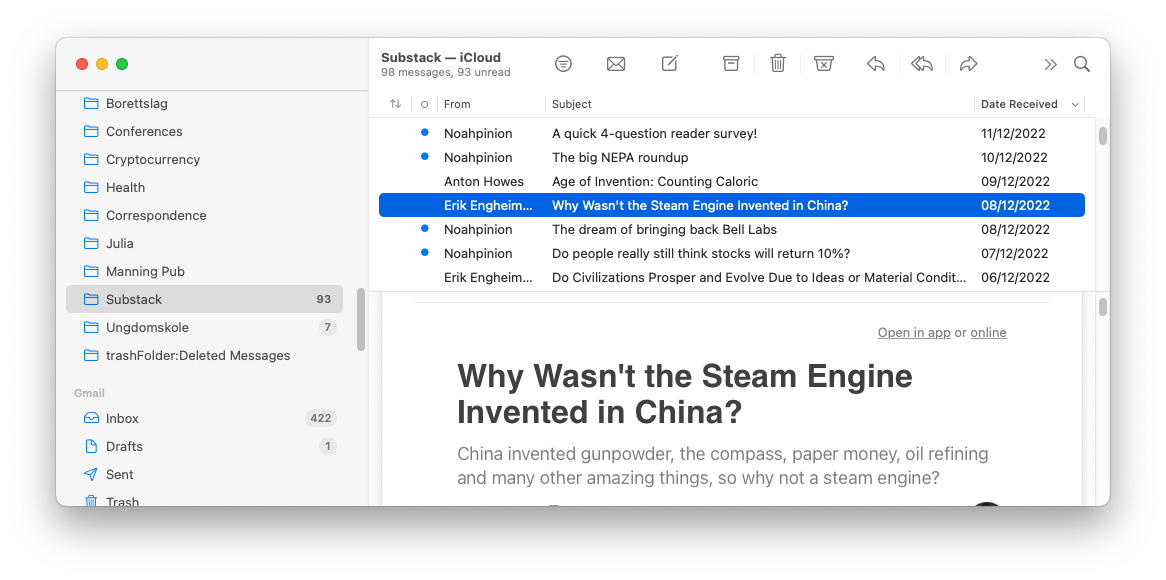The image size is (1166, 580).
Task: Reply All to the selected message
Action: pos(922,64)
